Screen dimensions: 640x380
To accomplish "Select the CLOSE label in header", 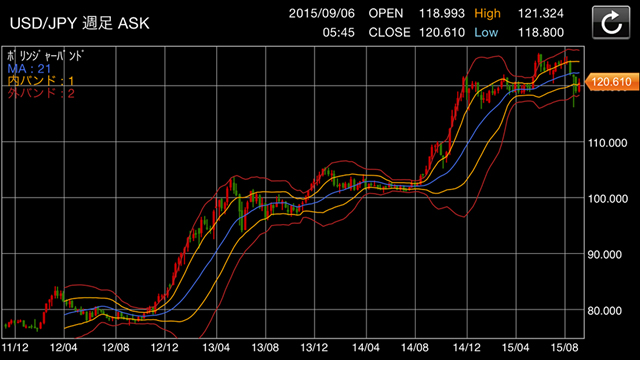I will (389, 32).
